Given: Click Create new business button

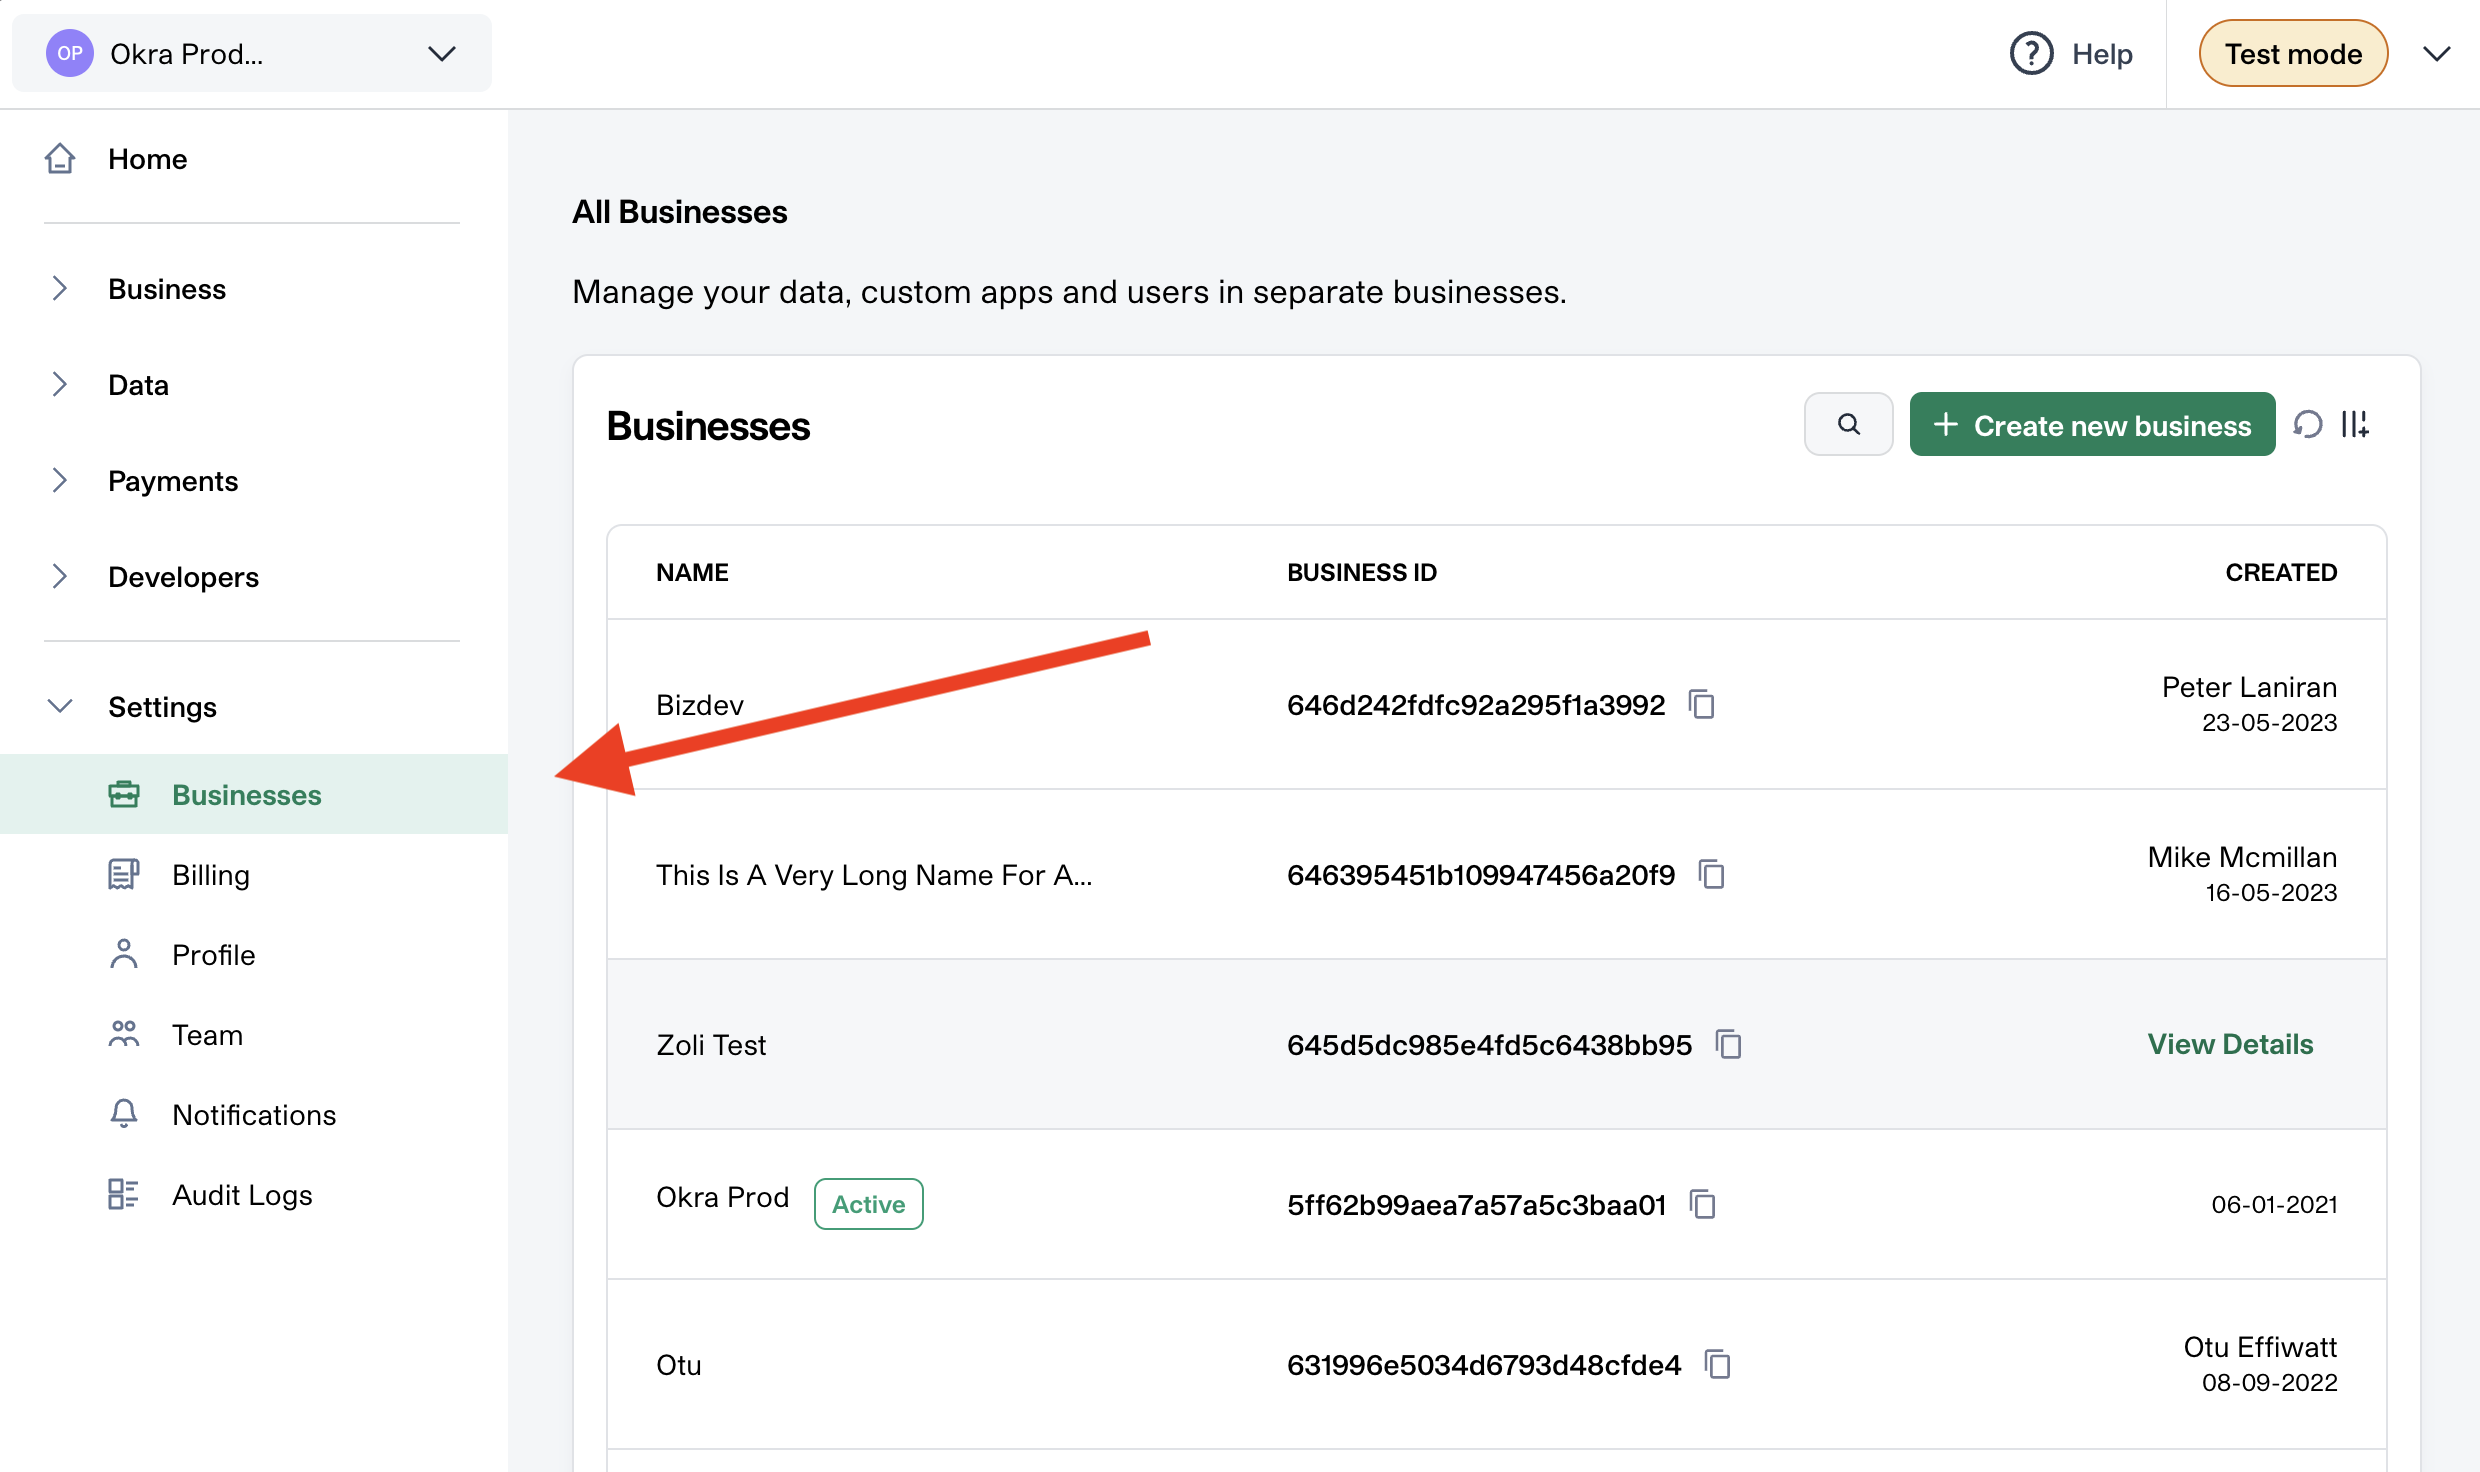Looking at the screenshot, I should tap(2092, 424).
